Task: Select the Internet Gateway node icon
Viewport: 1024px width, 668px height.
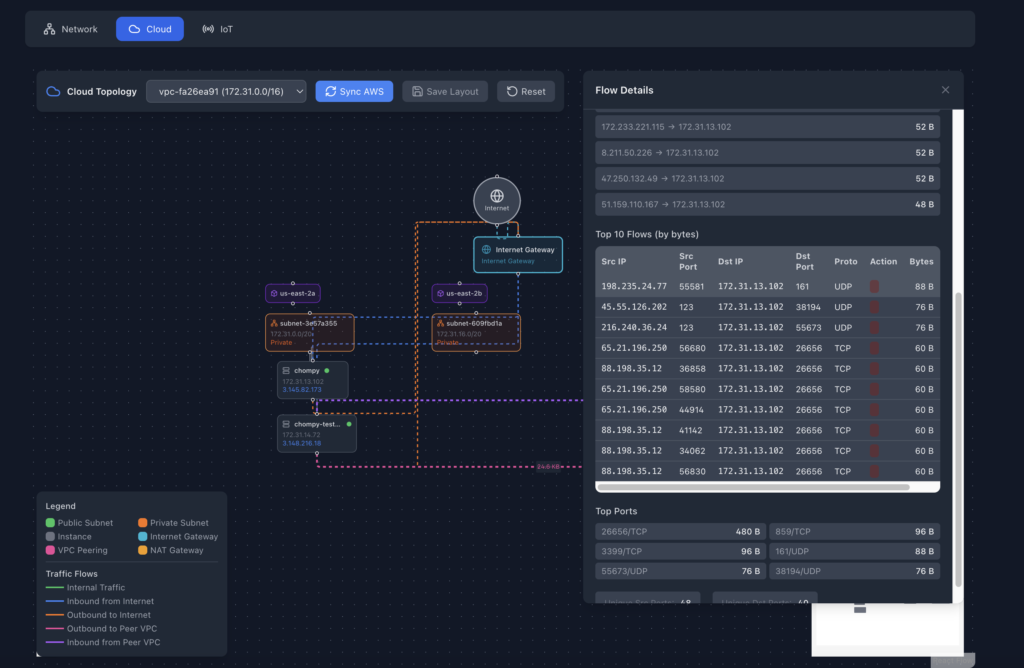Action: pos(486,249)
